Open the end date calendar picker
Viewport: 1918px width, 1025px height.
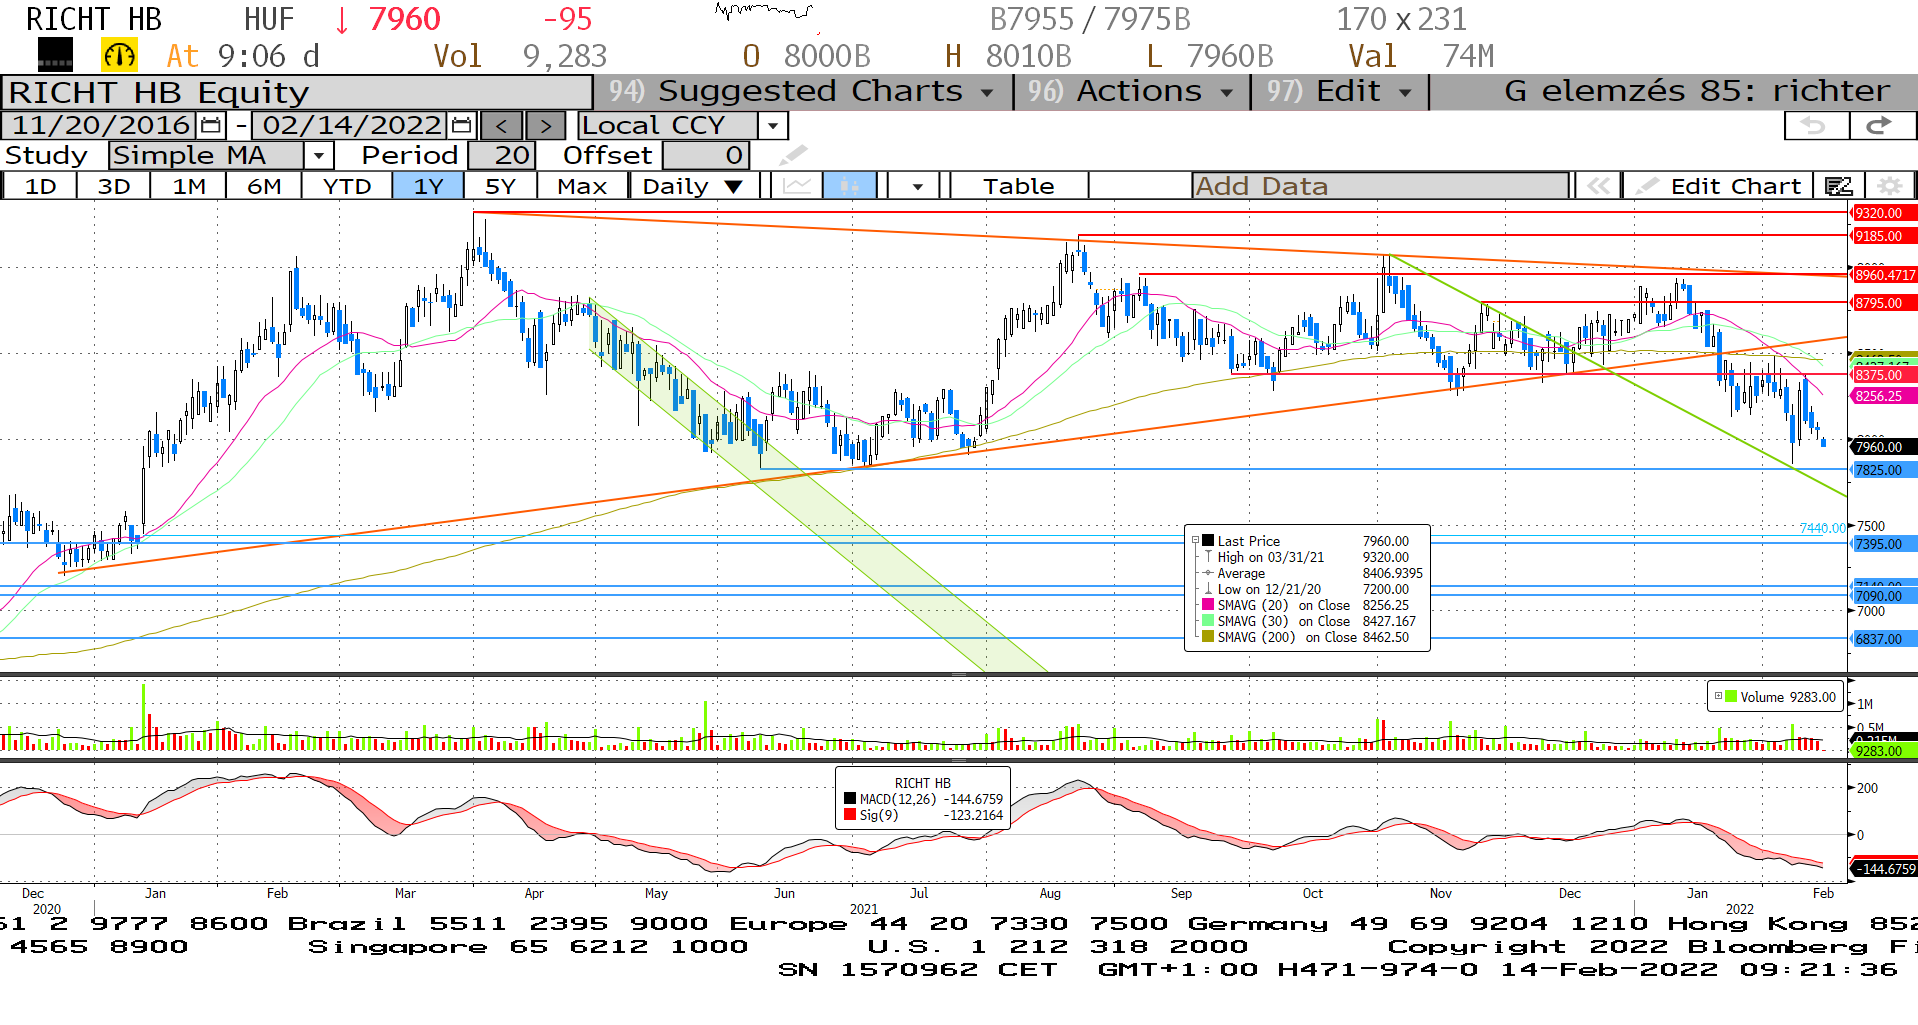[x=461, y=126]
